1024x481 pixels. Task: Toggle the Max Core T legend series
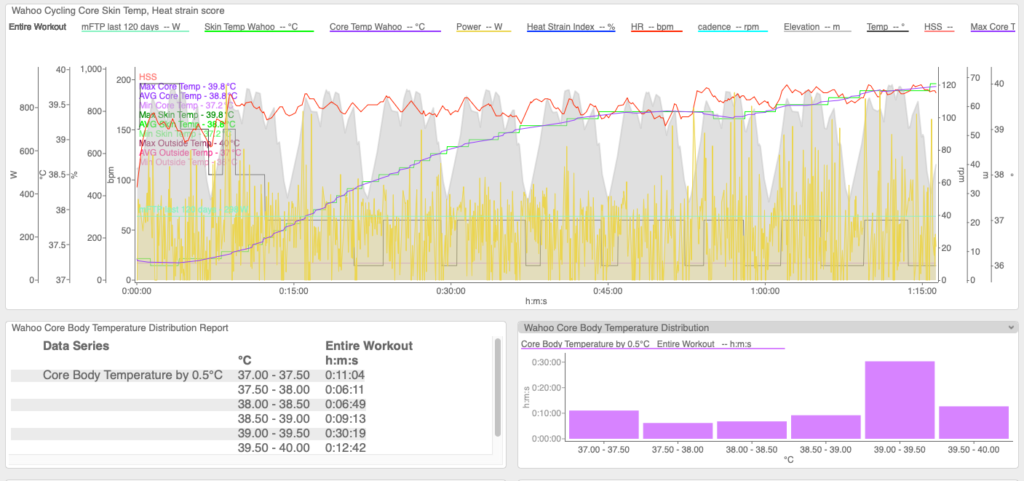coord(993,27)
